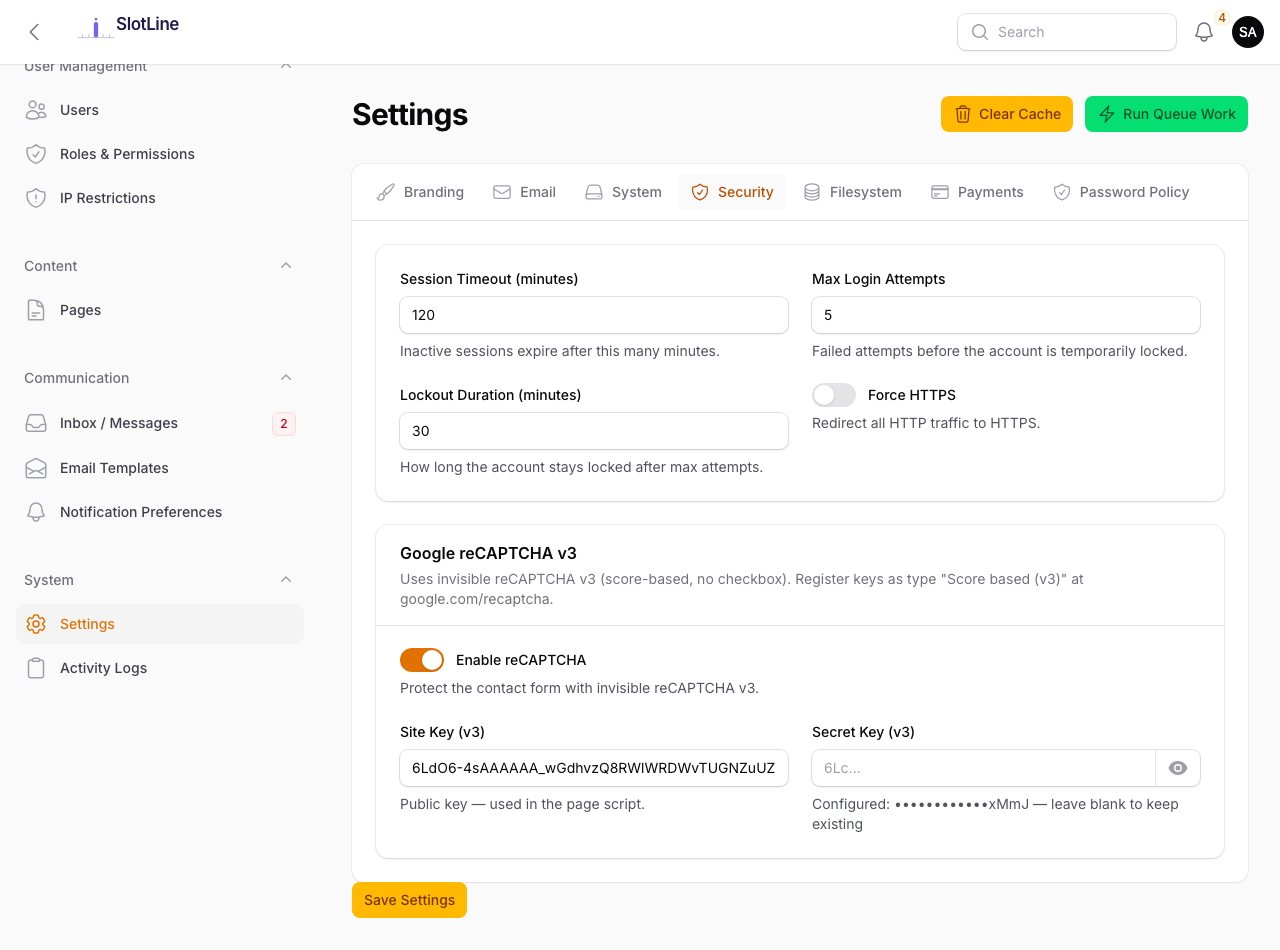The width and height of the screenshot is (1280, 950).
Task: Collapse the User Management sidebar section
Action: pyautogui.click(x=286, y=66)
